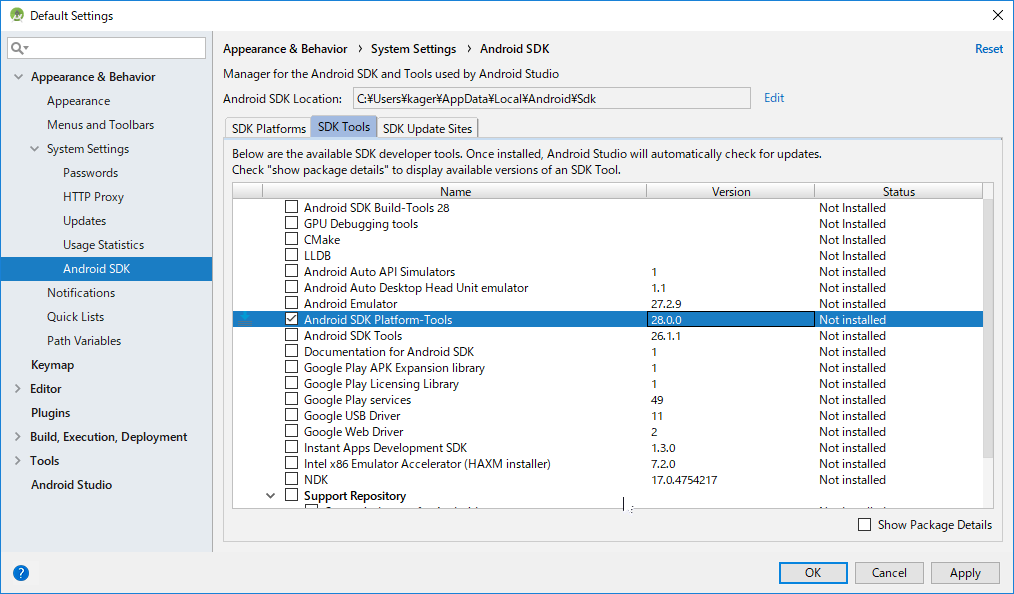The height and width of the screenshot is (594, 1014).
Task: Click the help question mark icon
Action: (21, 573)
